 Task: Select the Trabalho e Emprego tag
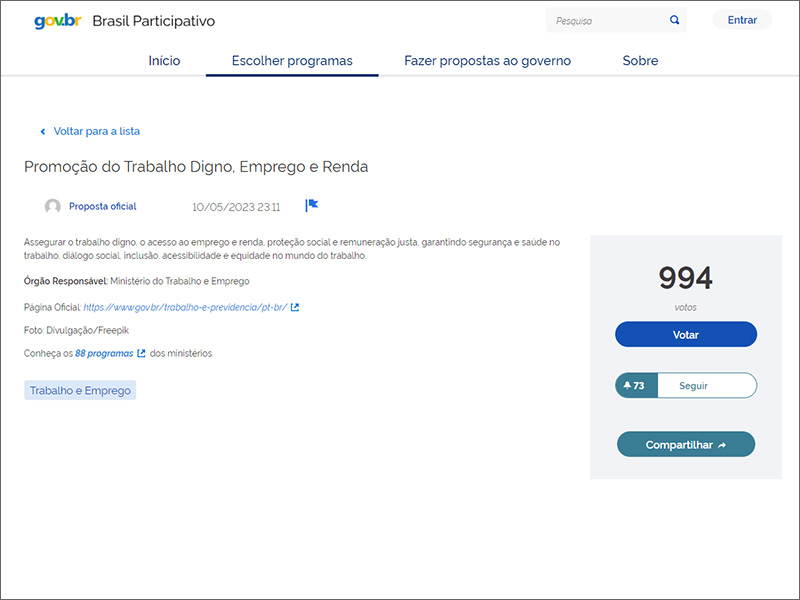coord(80,390)
